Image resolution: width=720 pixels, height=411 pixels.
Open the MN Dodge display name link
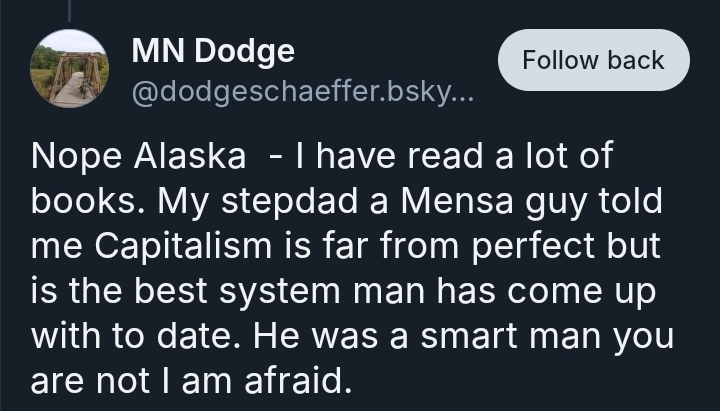pyautogui.click(x=213, y=51)
